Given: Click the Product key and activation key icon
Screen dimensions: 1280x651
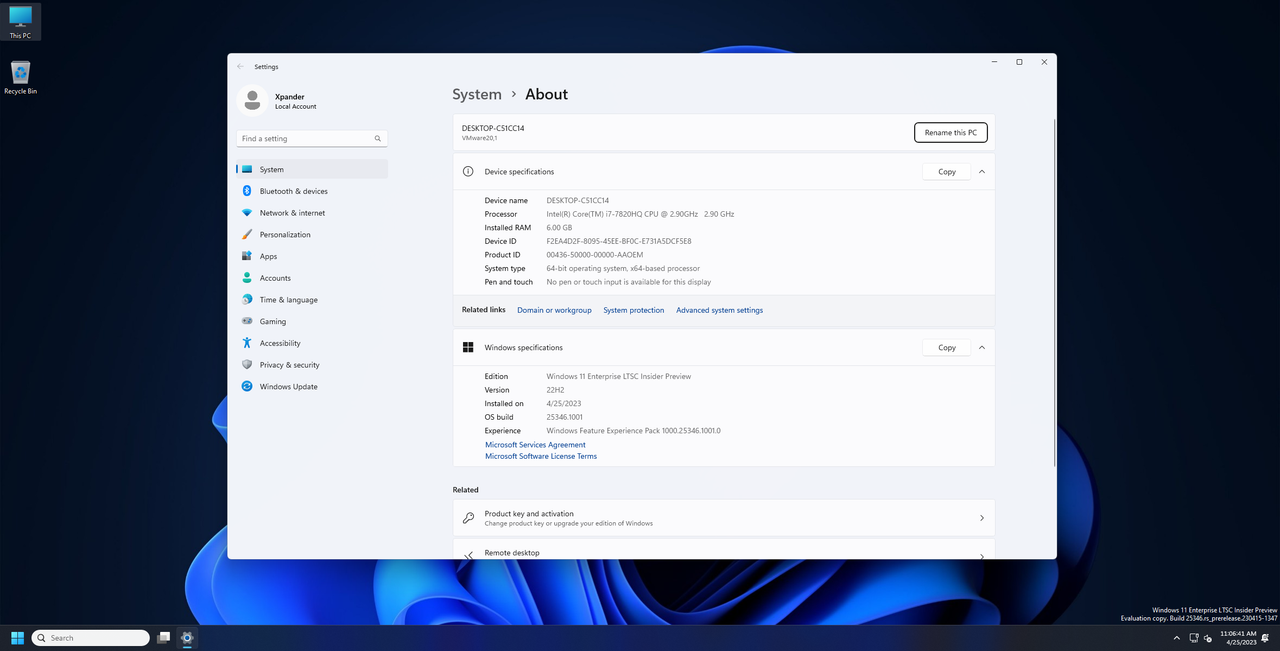Looking at the screenshot, I should pos(468,518).
